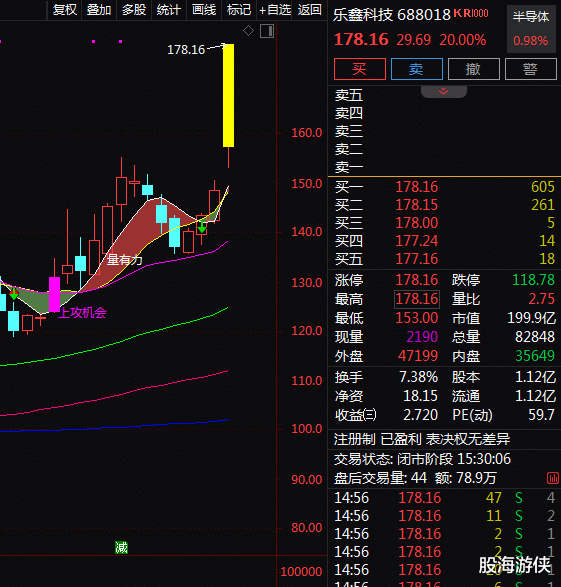This screenshot has height=587, width=561.
Task: Click the blue 卖 sell button
Action: tap(417, 69)
